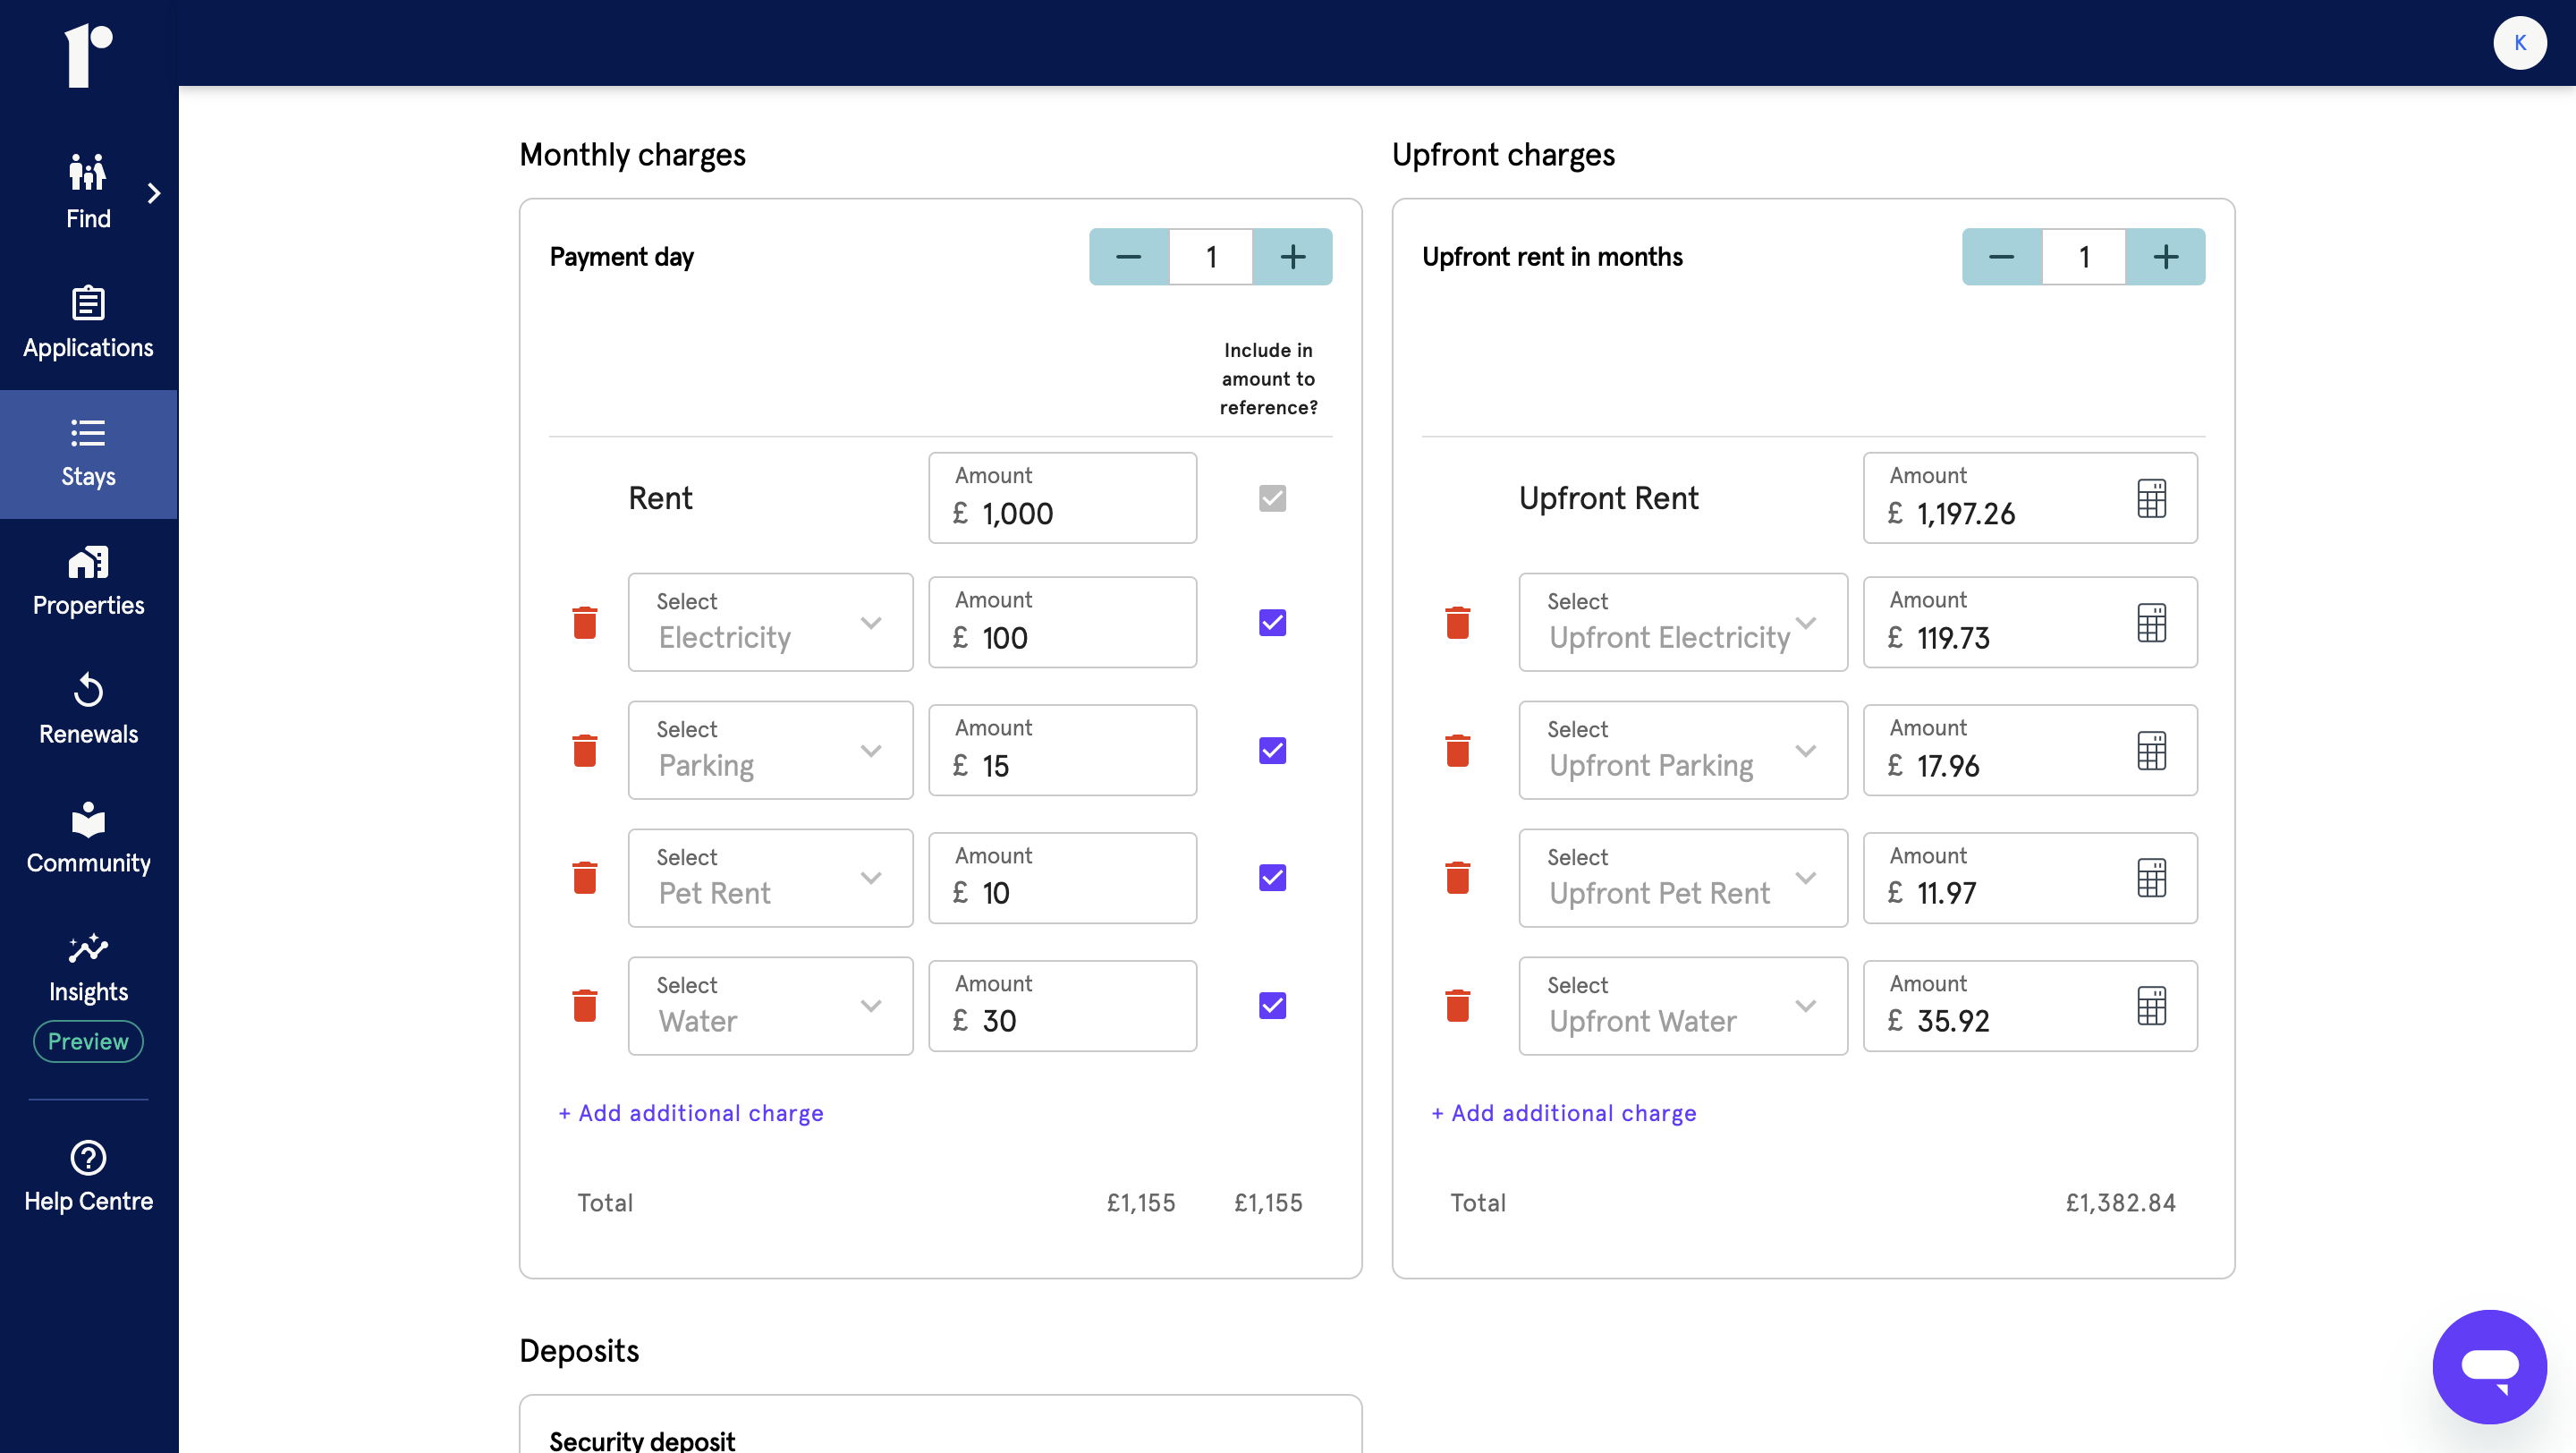Expand the Find menu chevron
The width and height of the screenshot is (2576, 1453).
tap(153, 193)
